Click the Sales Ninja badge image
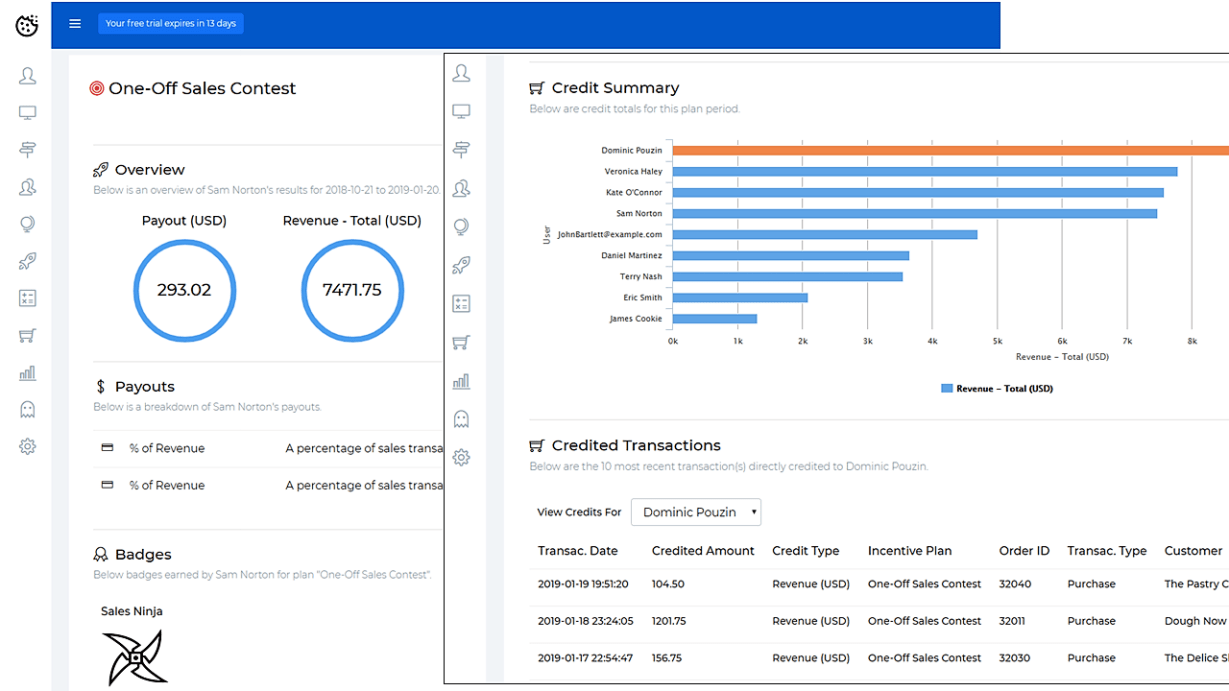Image resolution: width=1229 pixels, height=691 pixels. point(134,657)
